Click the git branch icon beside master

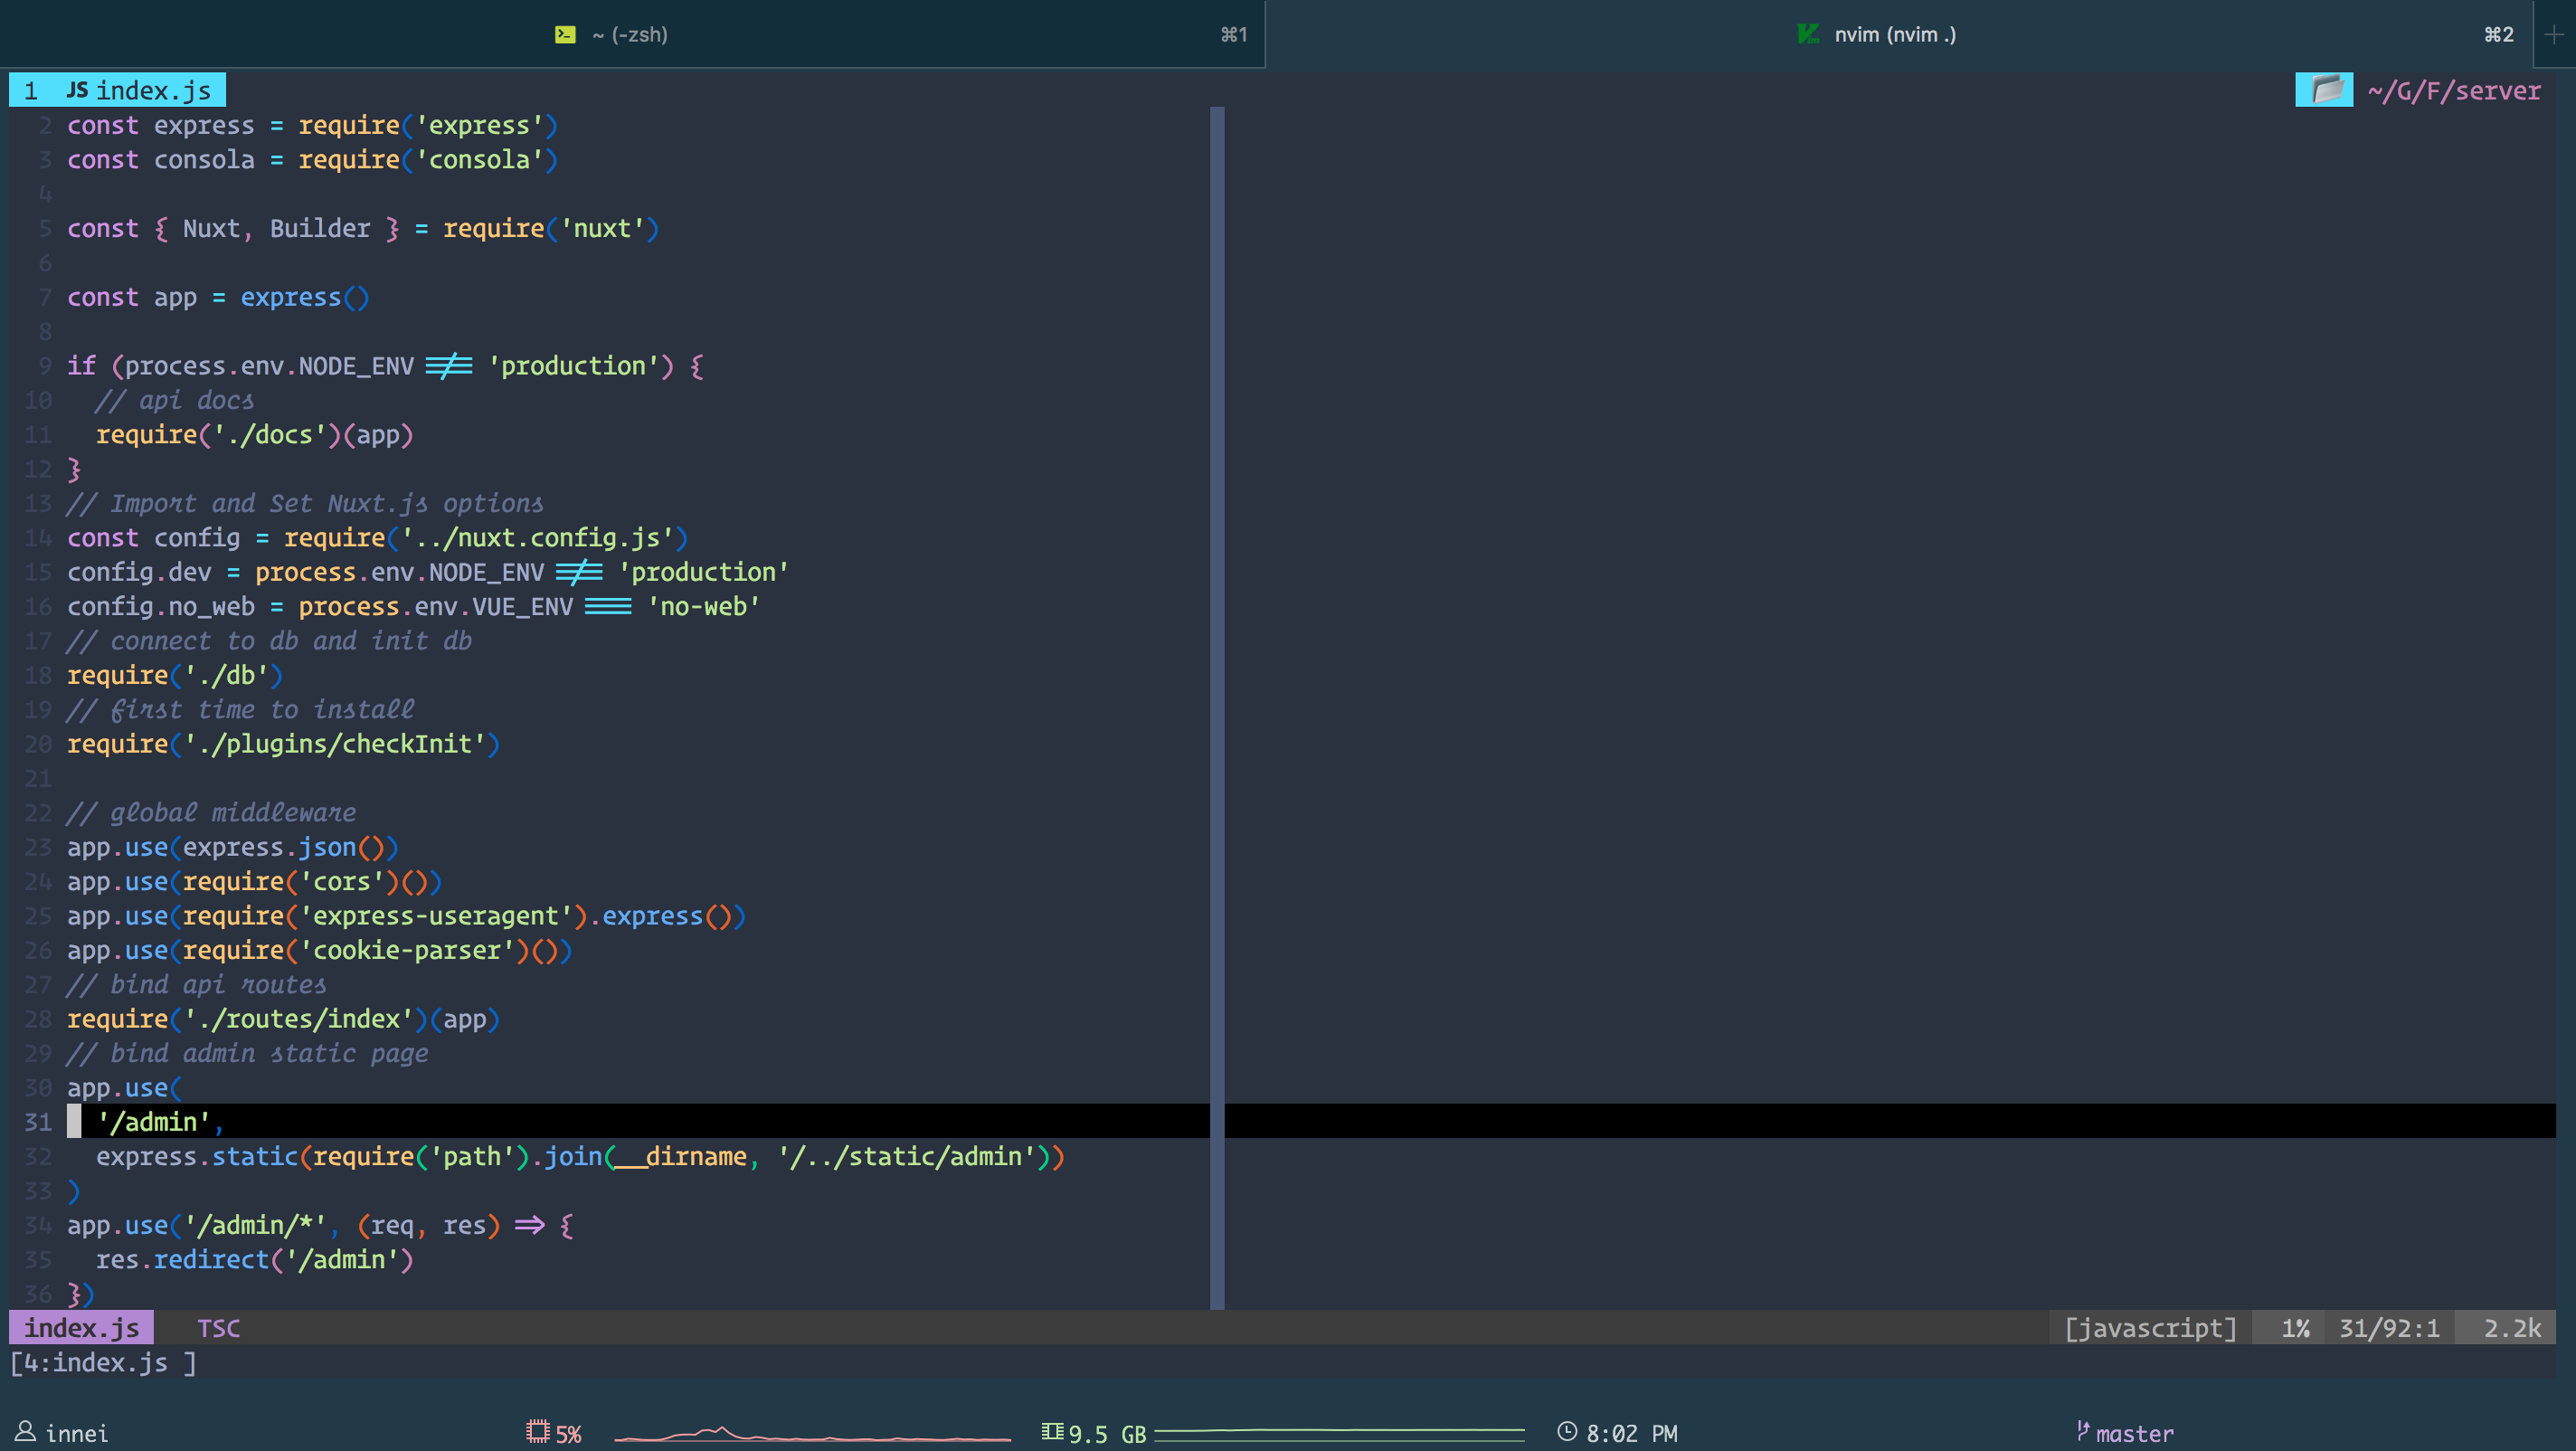[x=2083, y=1432]
